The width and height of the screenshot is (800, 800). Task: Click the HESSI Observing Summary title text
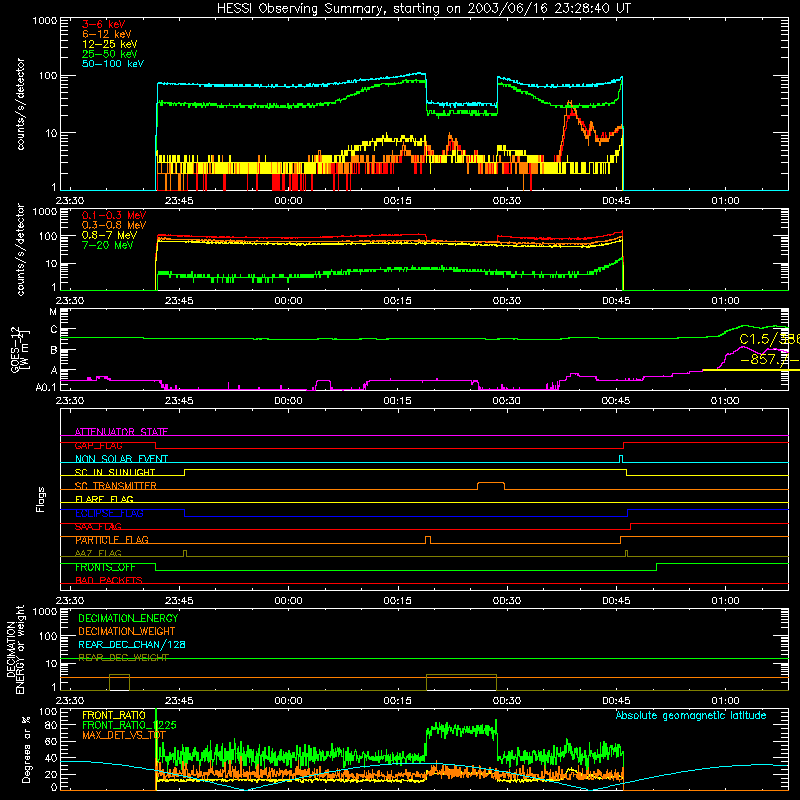coord(424,8)
